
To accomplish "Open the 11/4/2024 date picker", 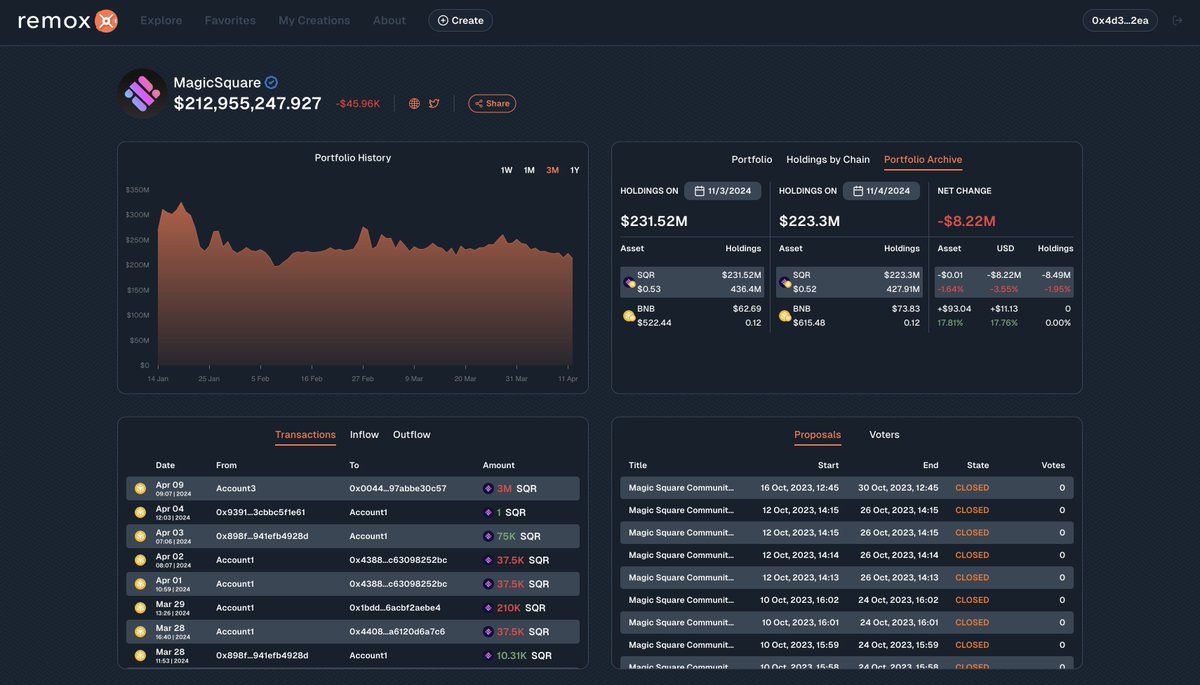I will click(x=881, y=190).
